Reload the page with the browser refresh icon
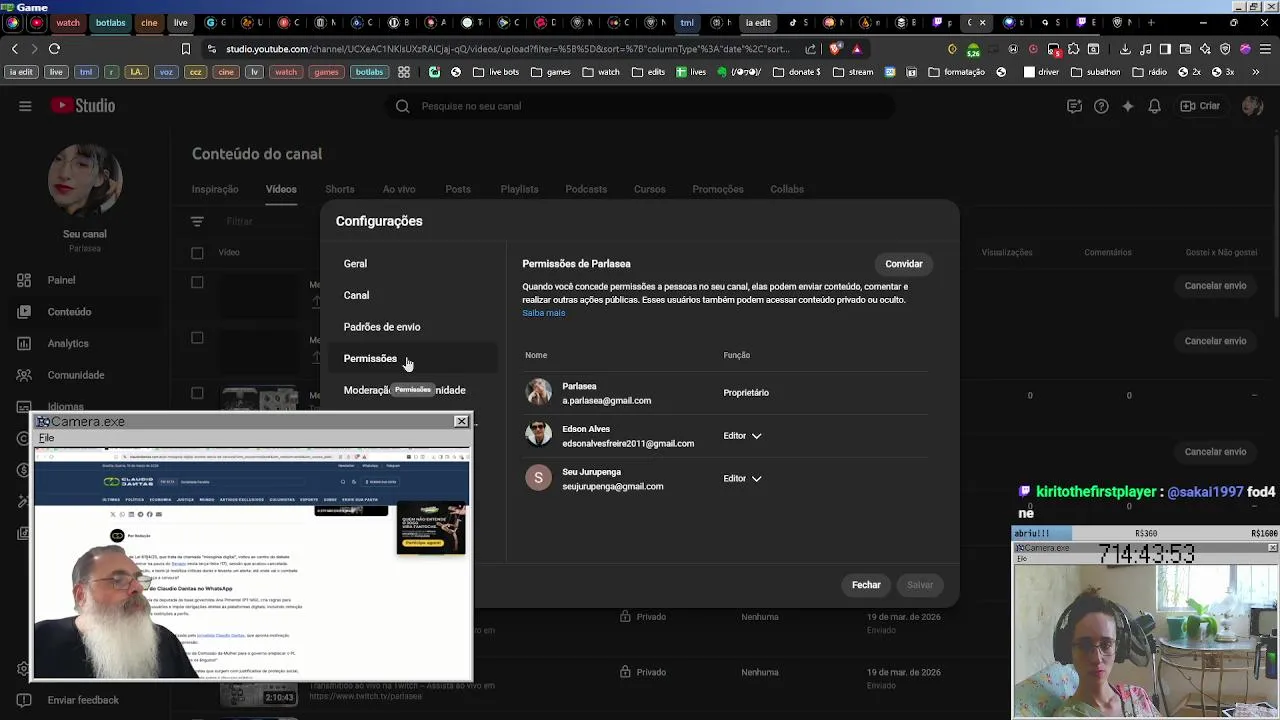The width and height of the screenshot is (1280, 720). pyautogui.click(x=54, y=48)
